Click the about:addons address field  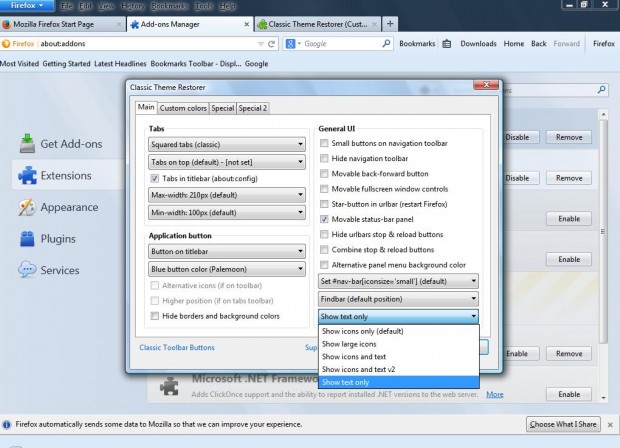pos(146,43)
